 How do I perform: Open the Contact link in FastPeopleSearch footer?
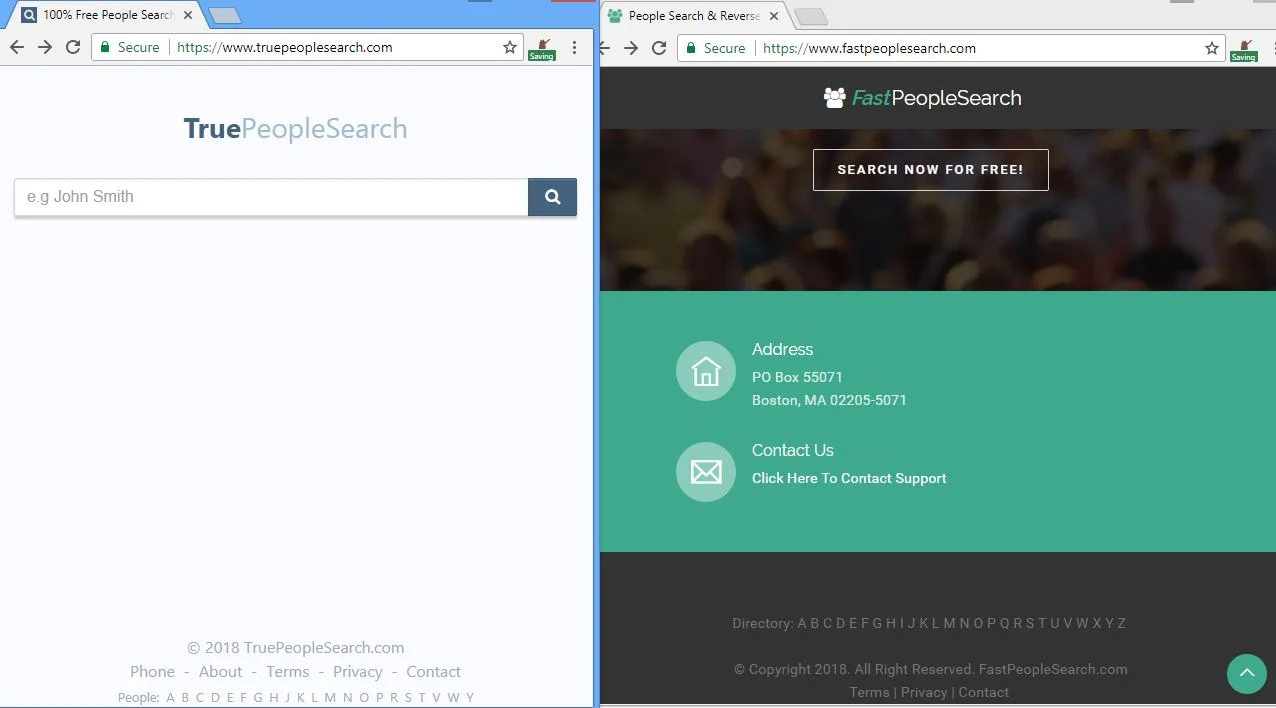click(x=984, y=692)
